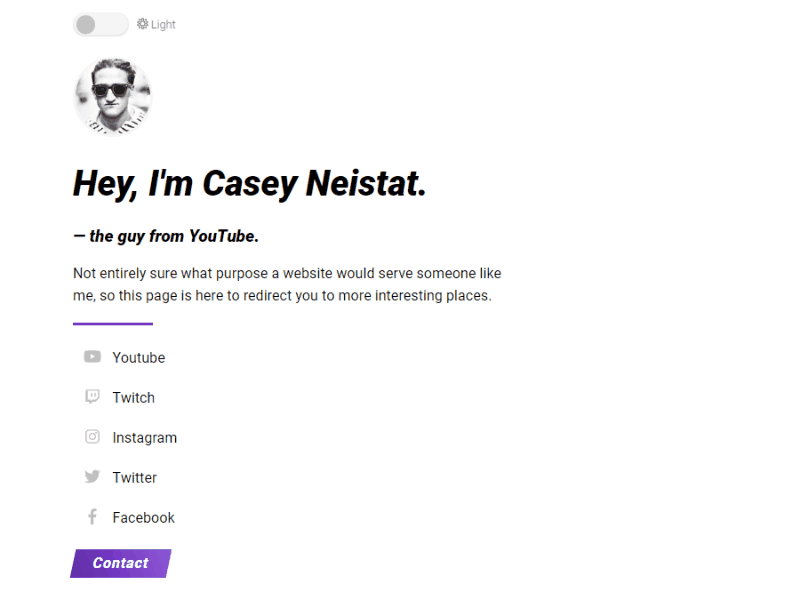The height and width of the screenshot is (600, 800).
Task: Click the intro paragraph about the website
Action: point(286,284)
